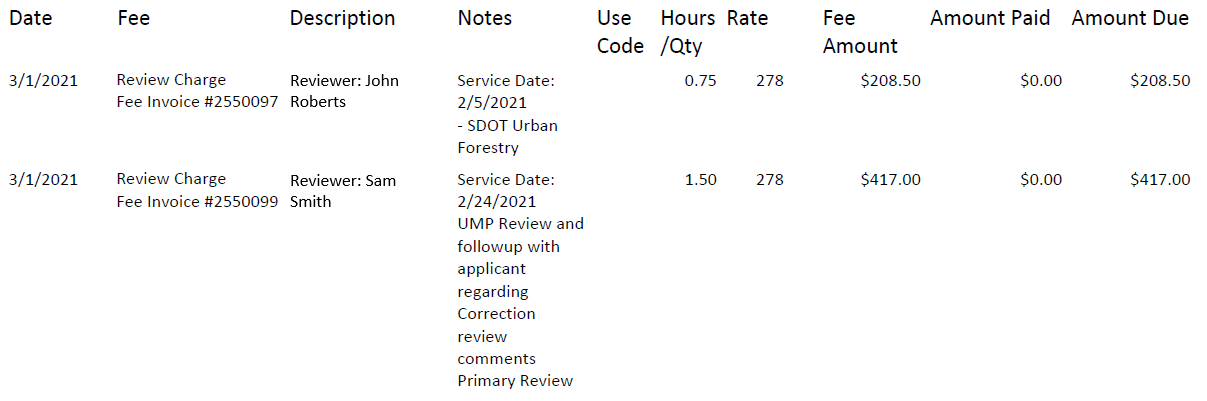Select the 1.50 hours value
Viewport: 1207px width, 401px height.
[x=700, y=180]
